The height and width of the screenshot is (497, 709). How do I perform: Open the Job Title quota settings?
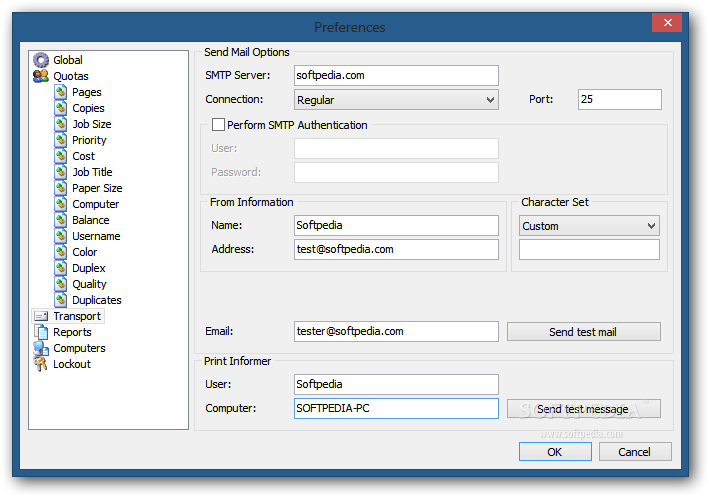click(92, 172)
